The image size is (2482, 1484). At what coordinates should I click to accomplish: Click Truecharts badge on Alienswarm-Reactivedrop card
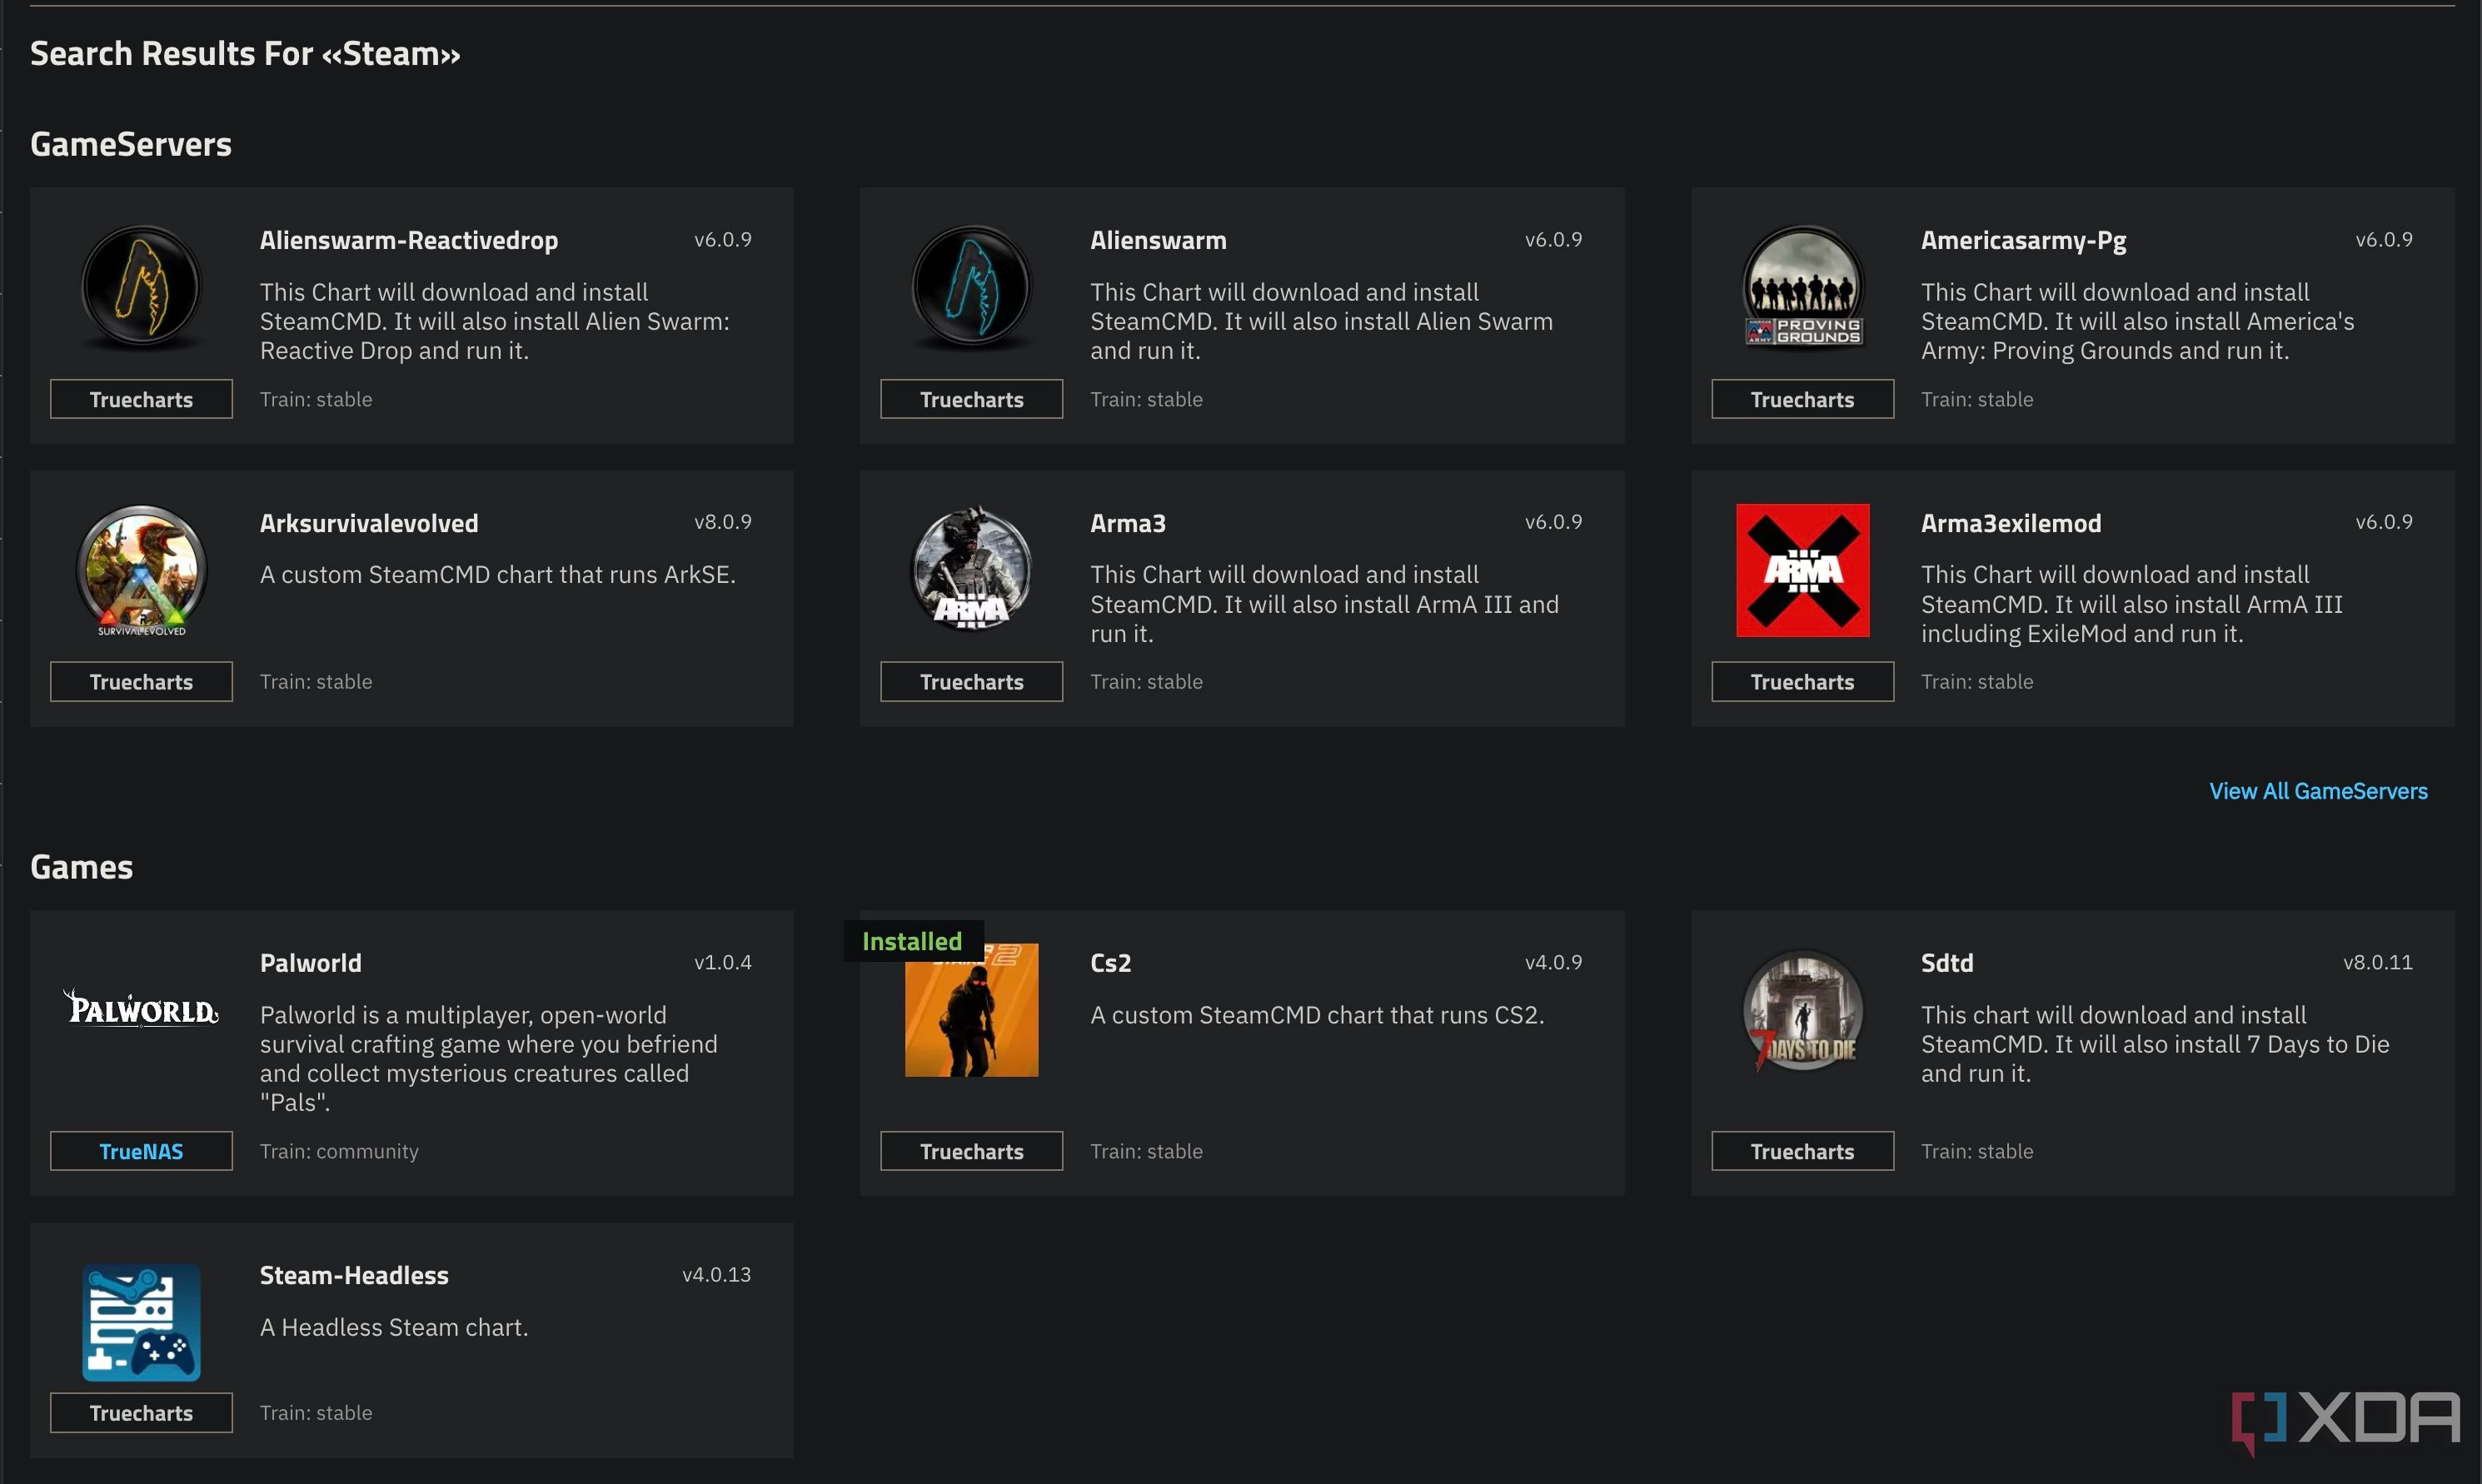click(x=141, y=399)
